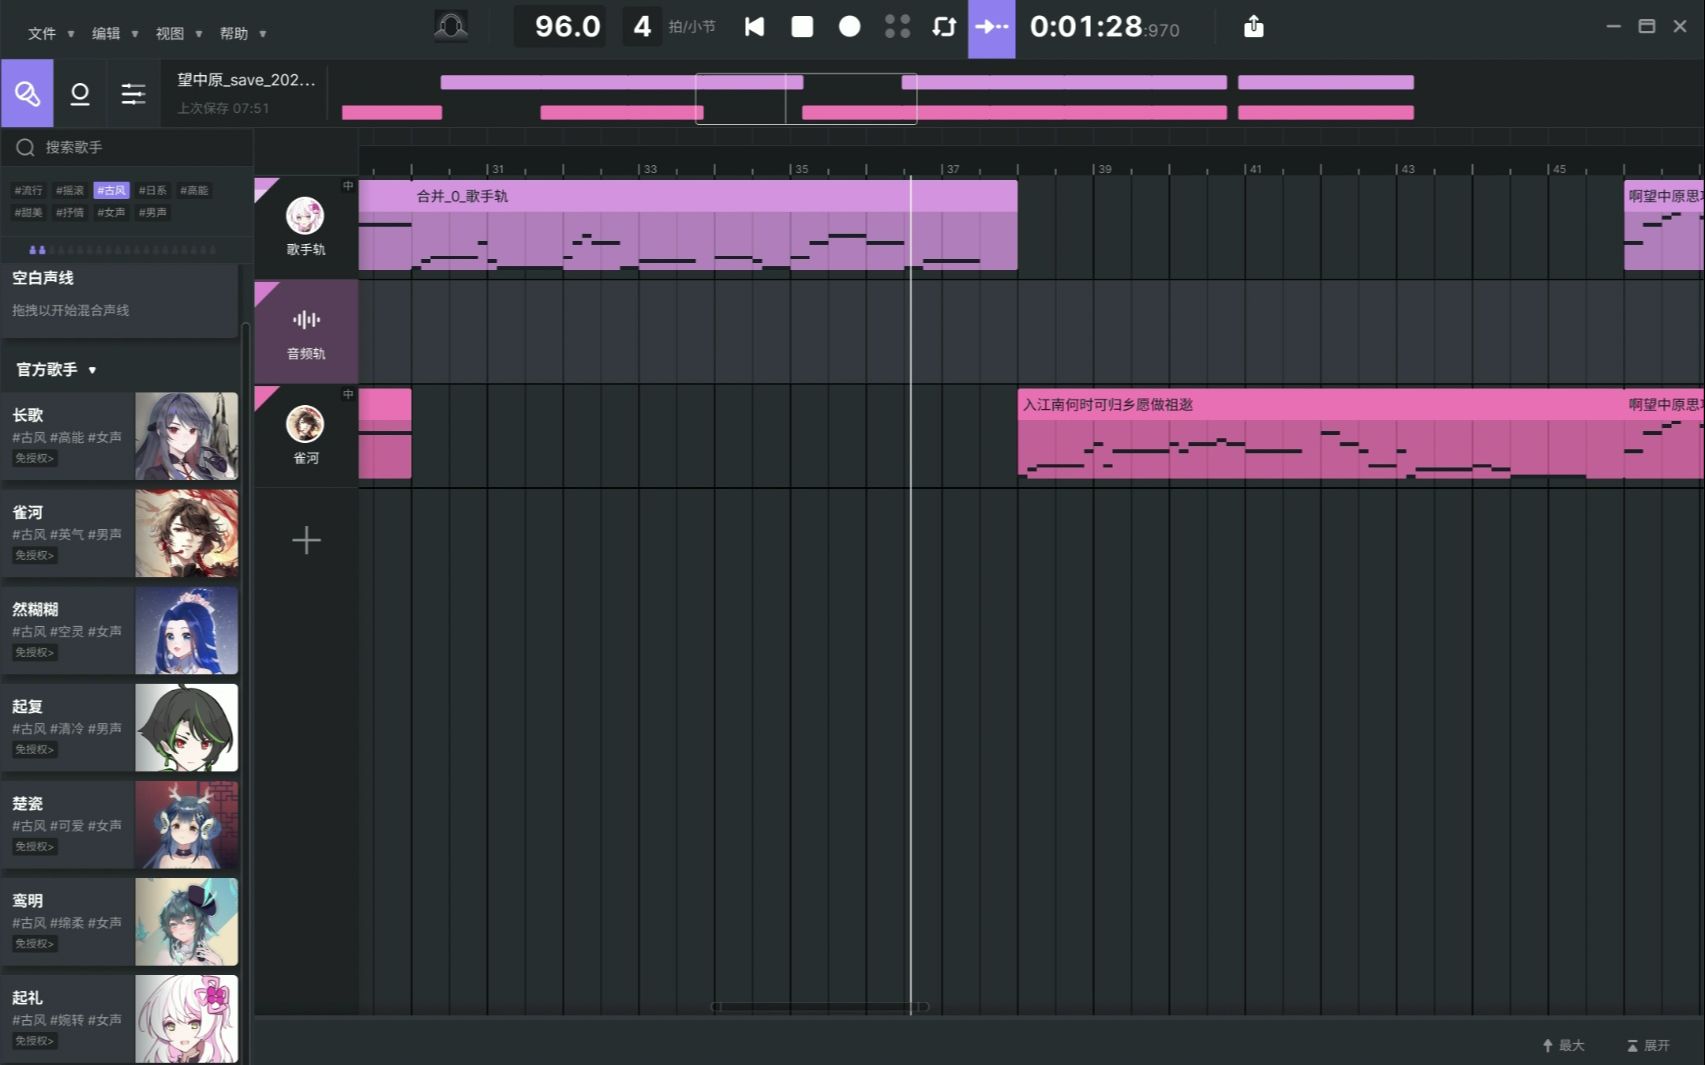Viewport: 1705px width, 1065px height.
Task: Click the 最大 maximize arrow at the bottom
Action: coord(1563,1045)
